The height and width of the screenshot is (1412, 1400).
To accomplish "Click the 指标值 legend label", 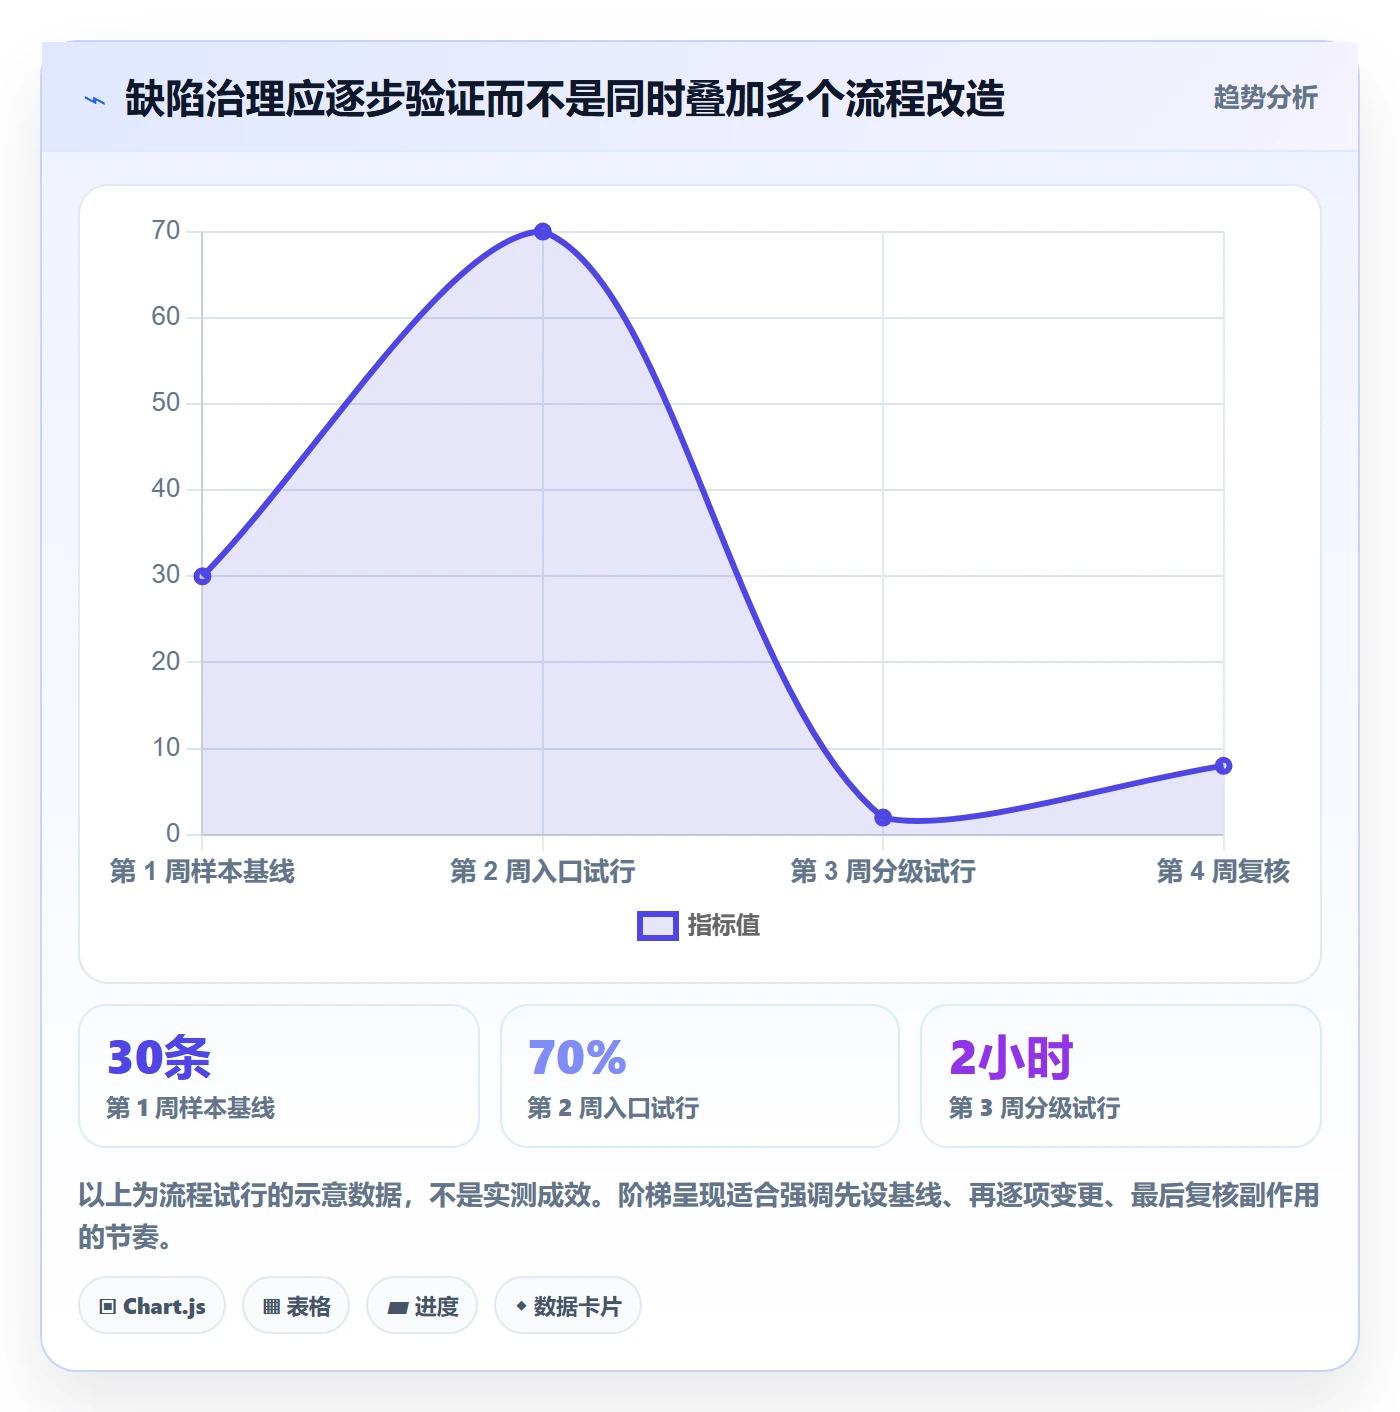I will click(724, 926).
